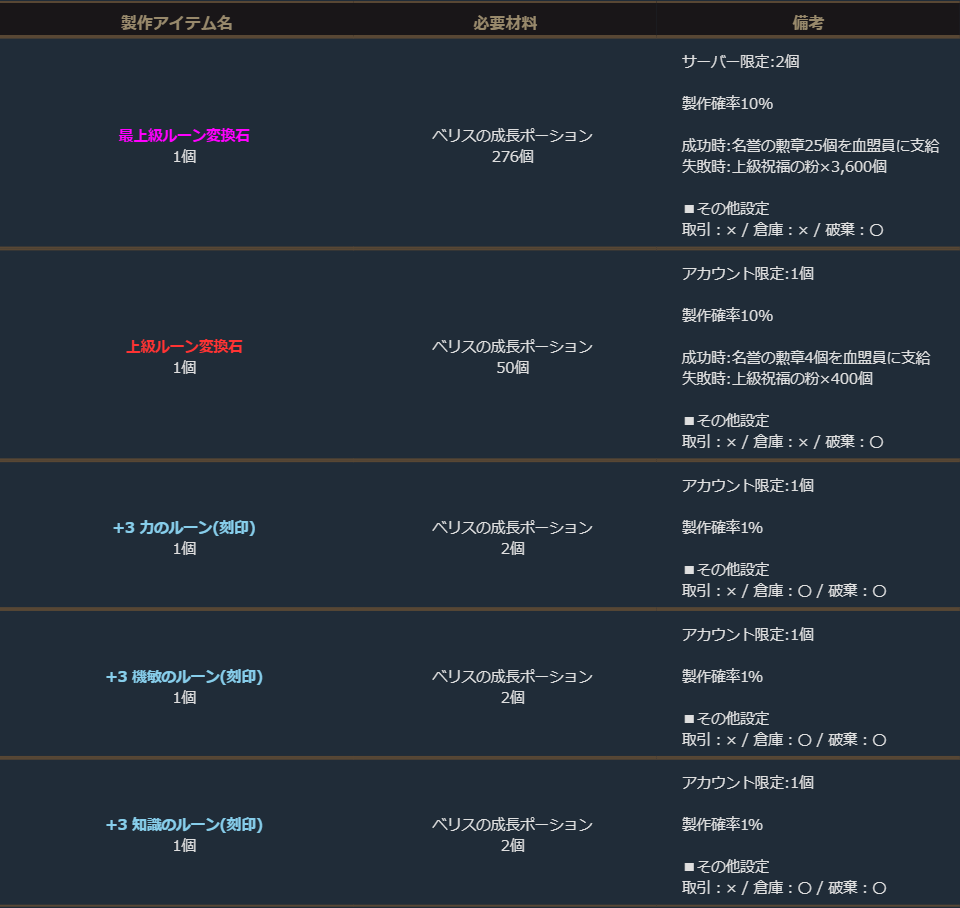Open the +3 知識のルーン(刻印) item
960x908 pixels.
click(x=184, y=825)
